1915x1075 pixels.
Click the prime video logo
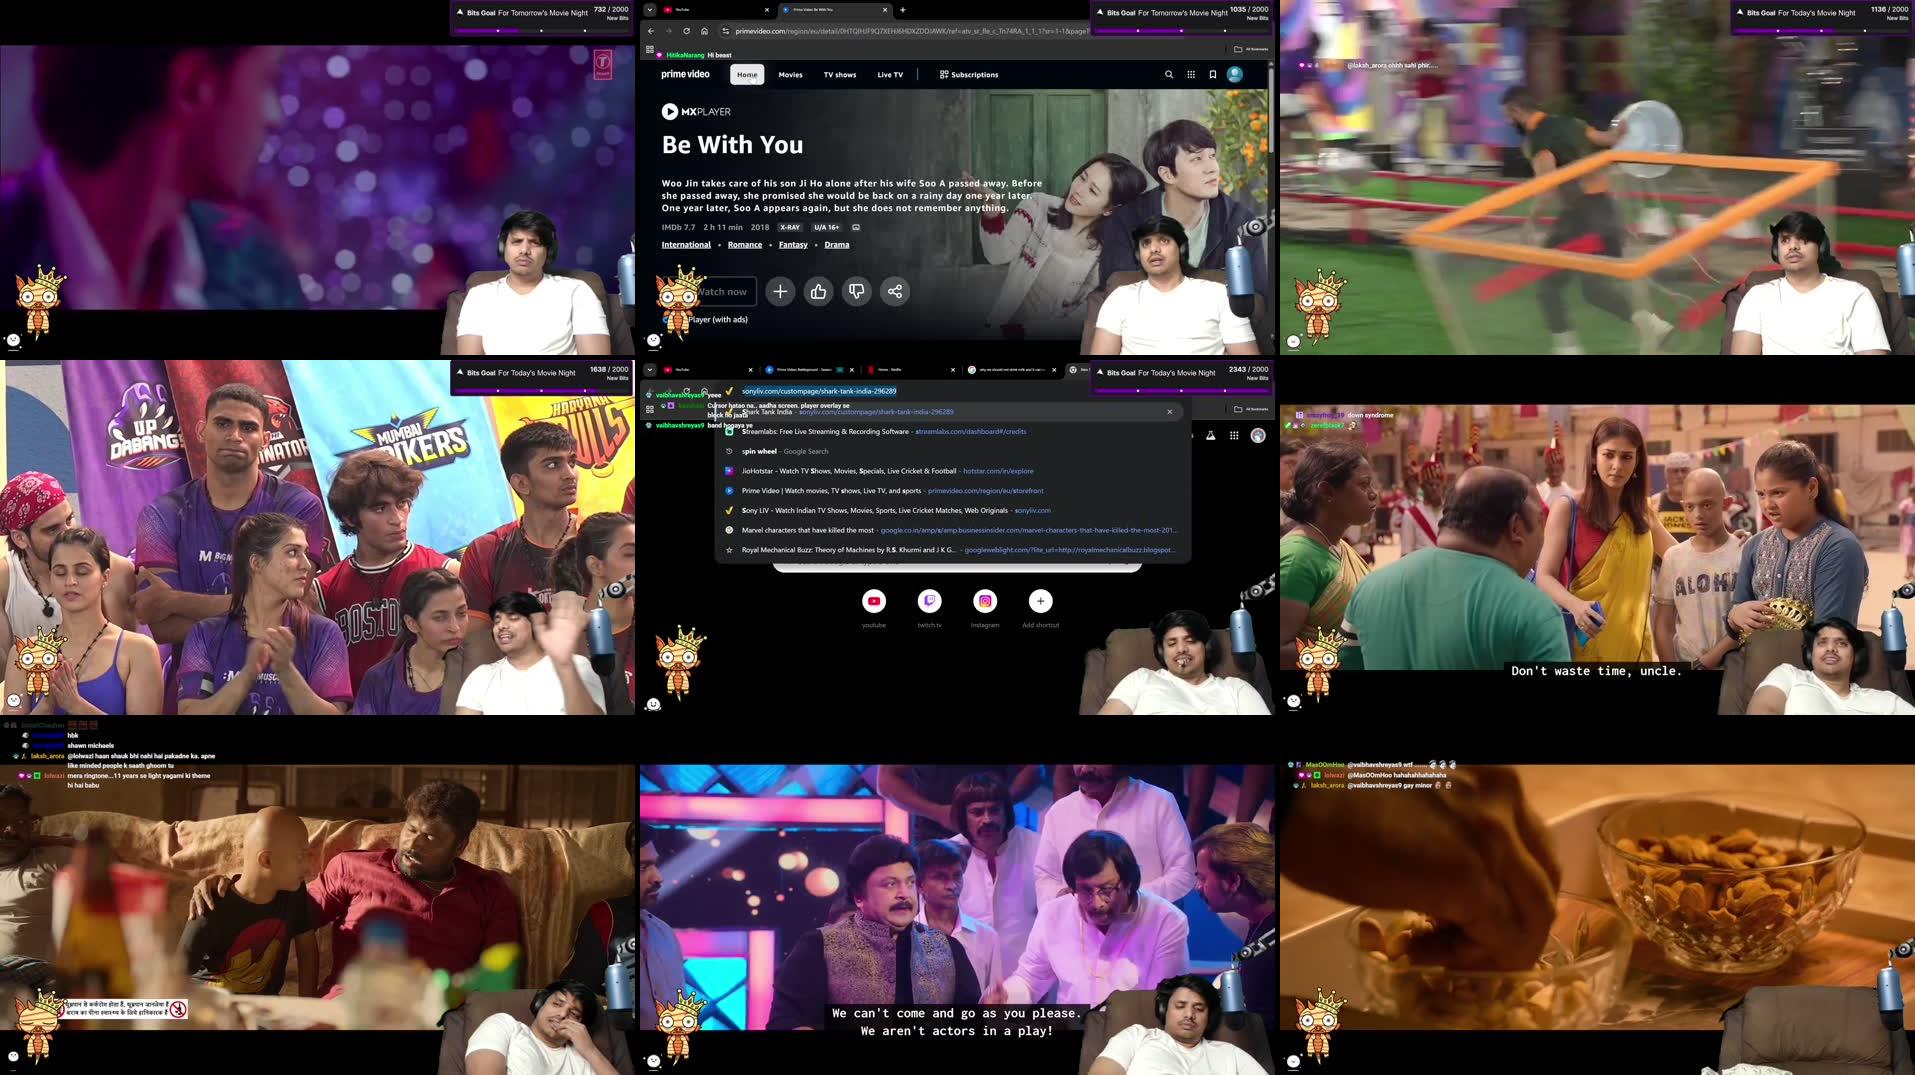pyautogui.click(x=685, y=74)
